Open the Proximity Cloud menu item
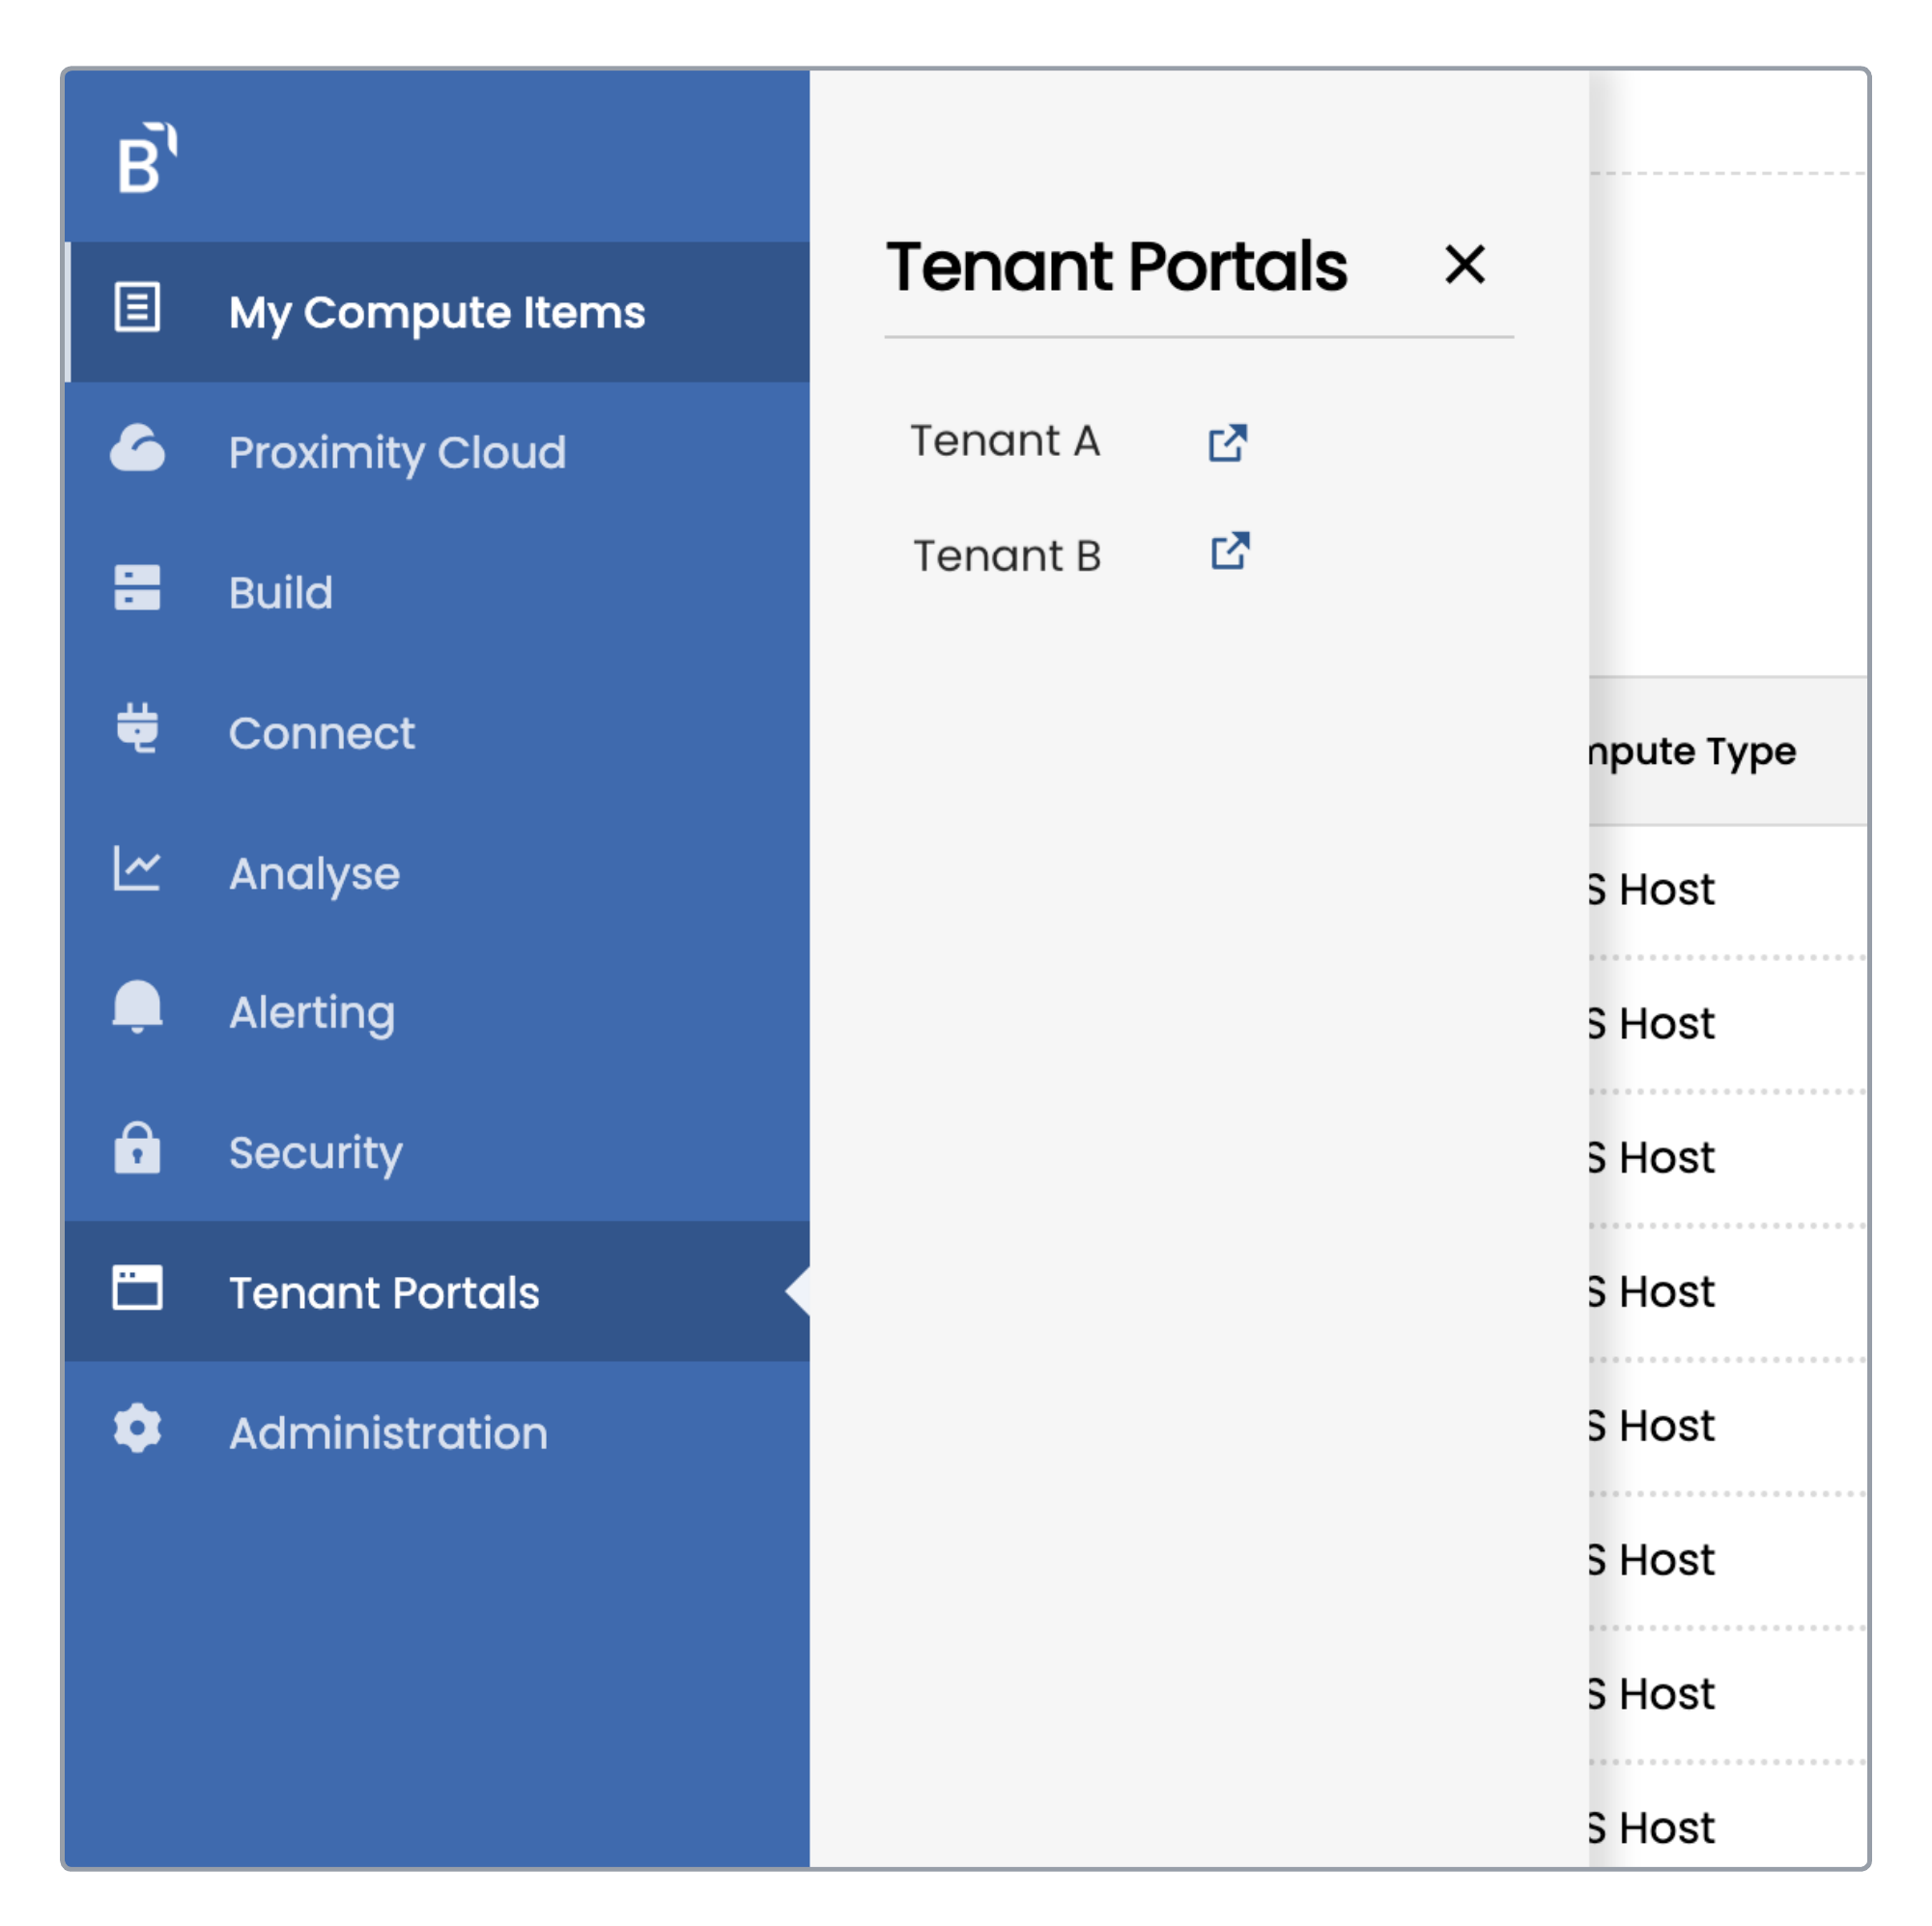The image size is (1932, 1926). pyautogui.click(x=397, y=453)
